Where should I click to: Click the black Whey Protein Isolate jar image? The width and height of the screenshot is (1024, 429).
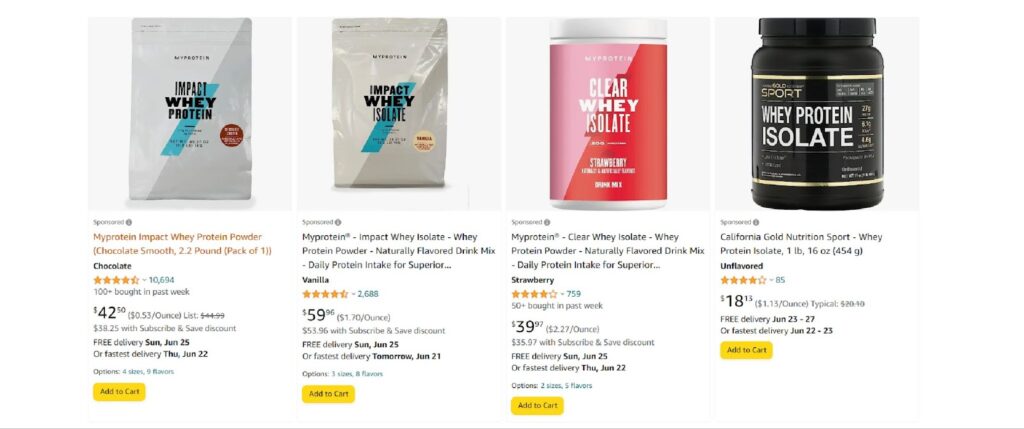pos(817,113)
